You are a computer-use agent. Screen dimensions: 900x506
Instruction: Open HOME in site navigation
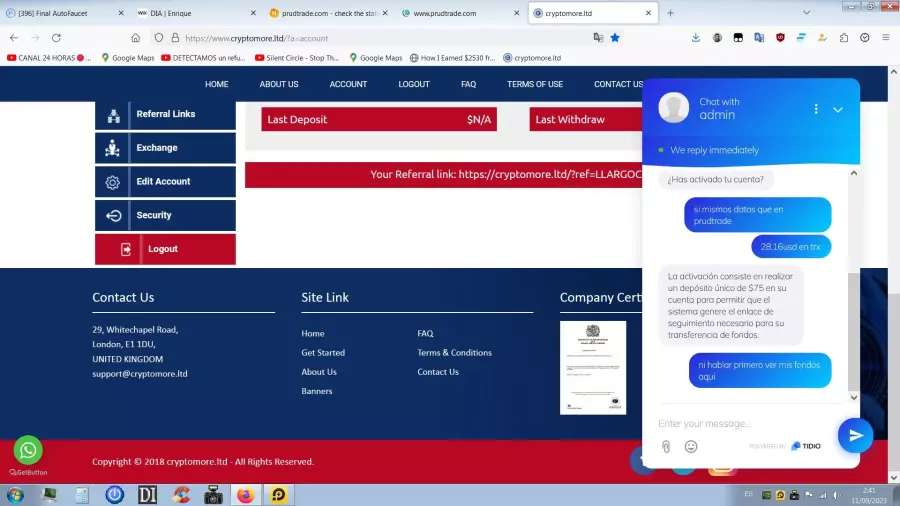point(216,84)
